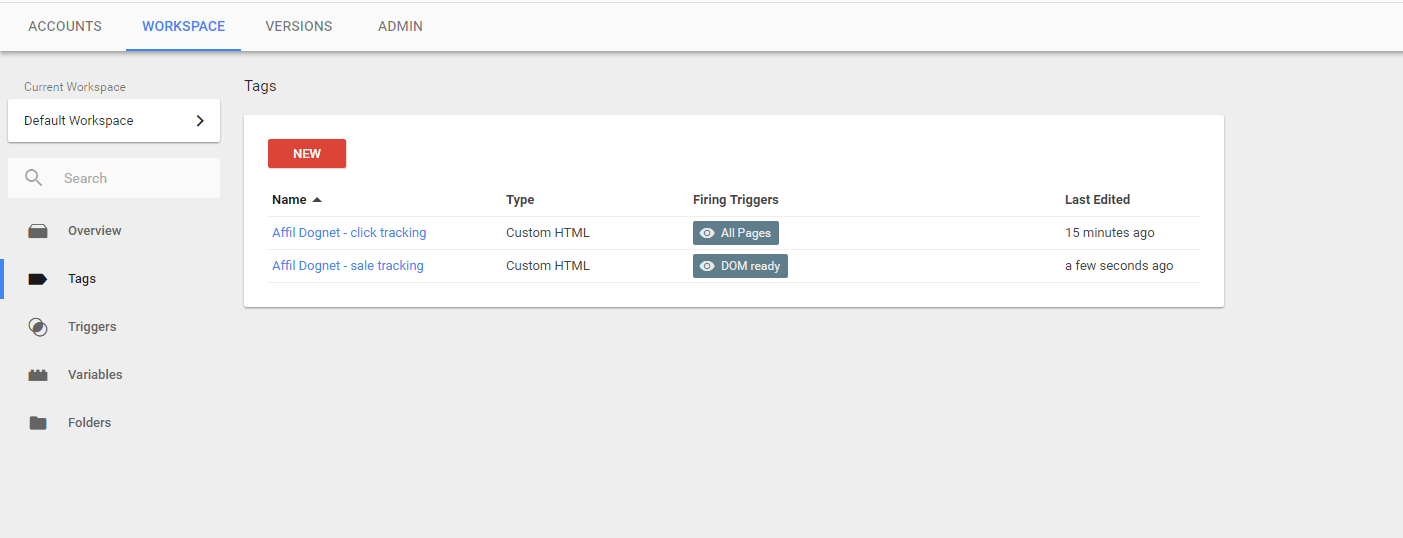Screen dimensions: 1403x538
Task: Click the Tags label icon in sidebar
Action: [38, 279]
